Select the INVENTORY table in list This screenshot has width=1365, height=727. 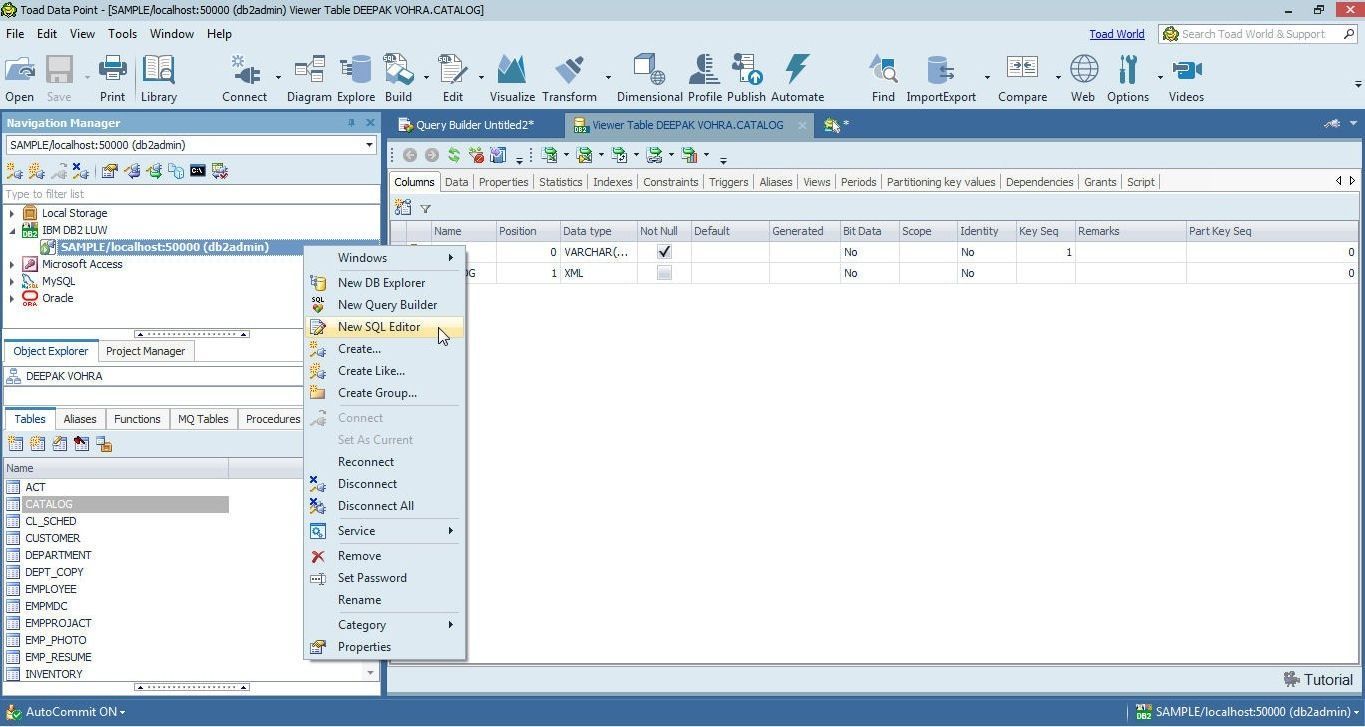[x=53, y=674]
